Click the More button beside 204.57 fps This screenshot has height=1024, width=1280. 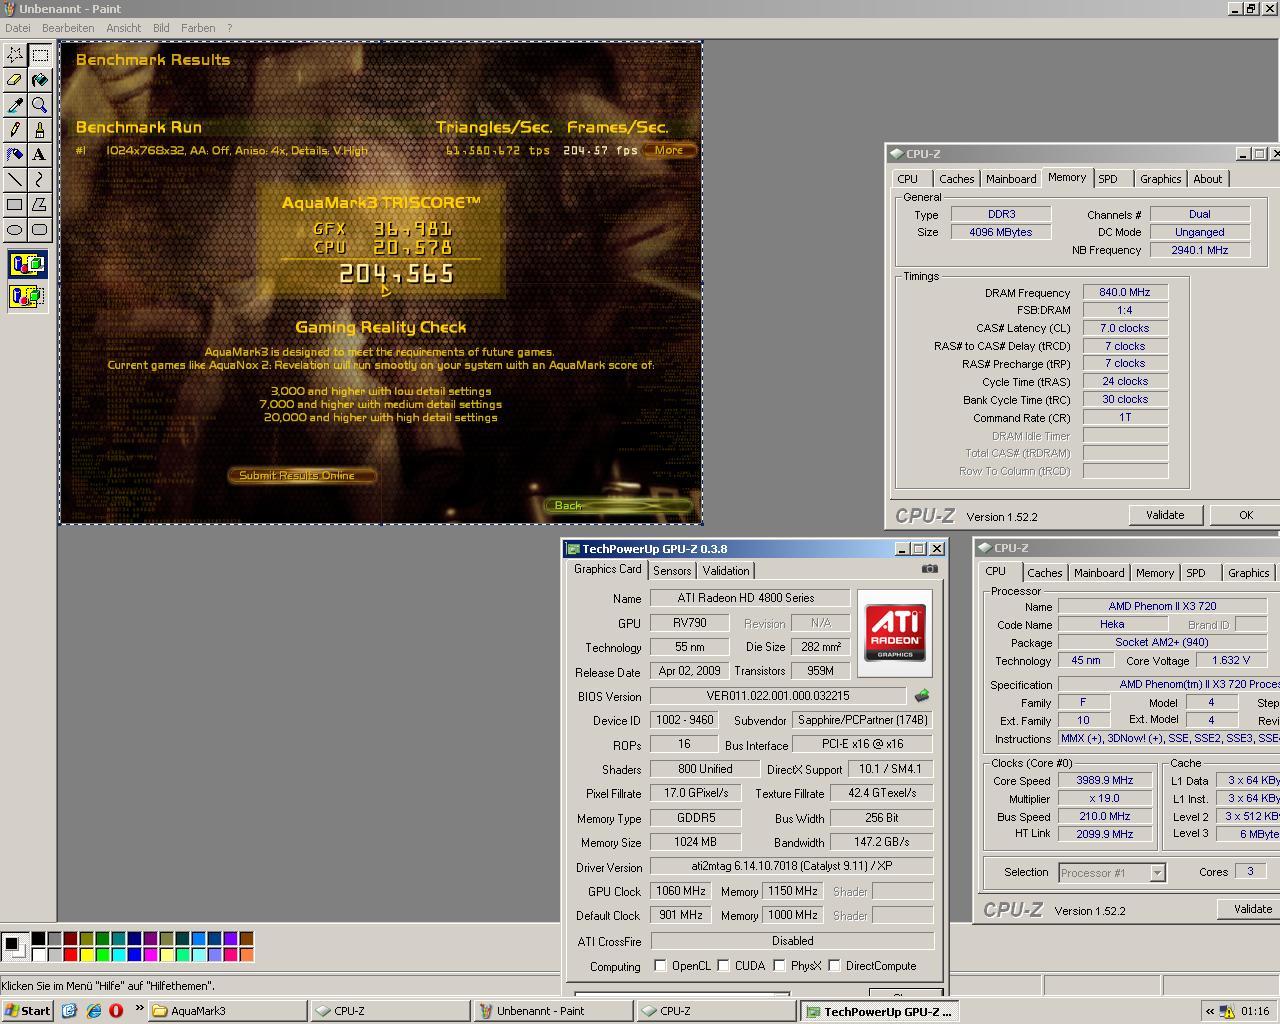(669, 150)
